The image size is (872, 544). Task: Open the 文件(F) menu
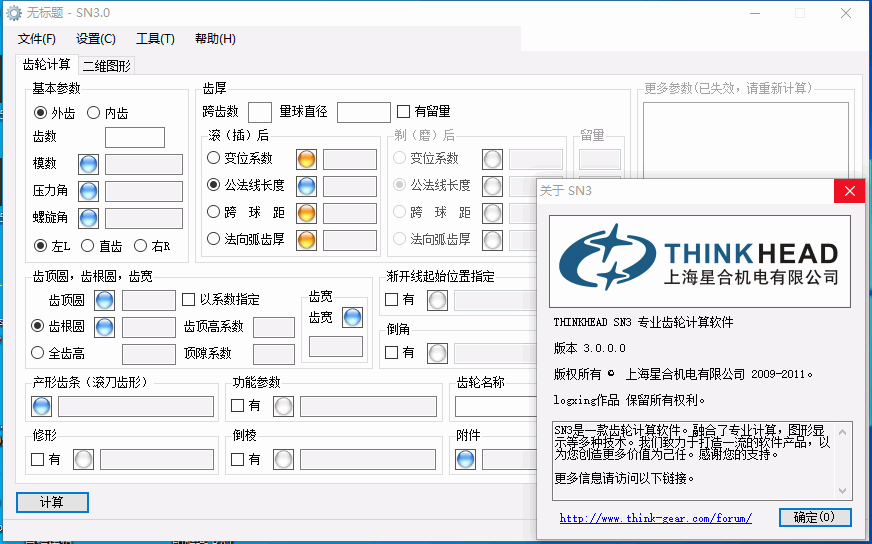click(x=37, y=39)
